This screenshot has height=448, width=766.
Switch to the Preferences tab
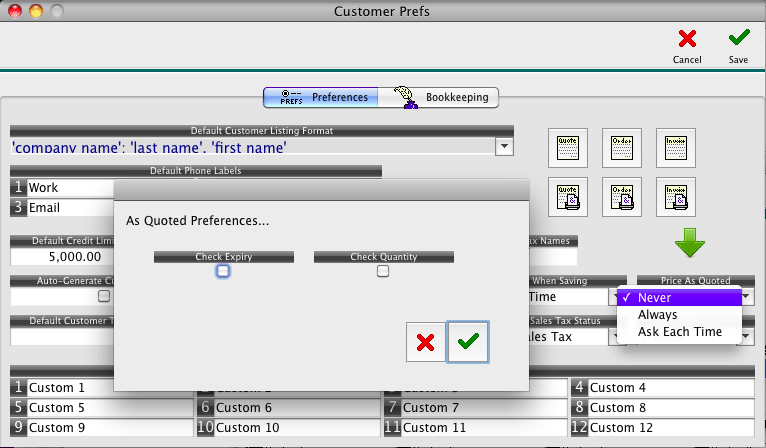(321, 97)
